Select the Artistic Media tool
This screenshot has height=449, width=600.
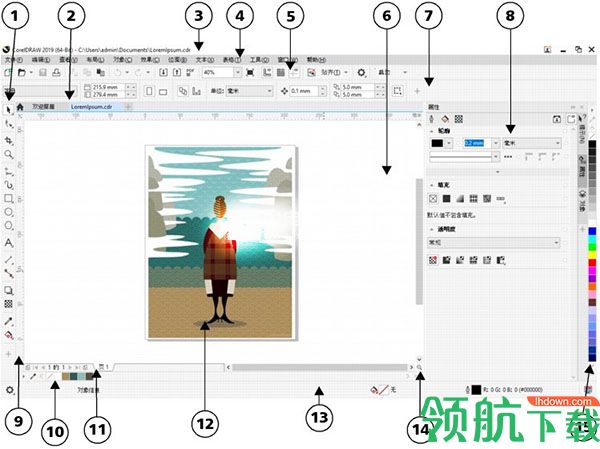click(x=8, y=185)
